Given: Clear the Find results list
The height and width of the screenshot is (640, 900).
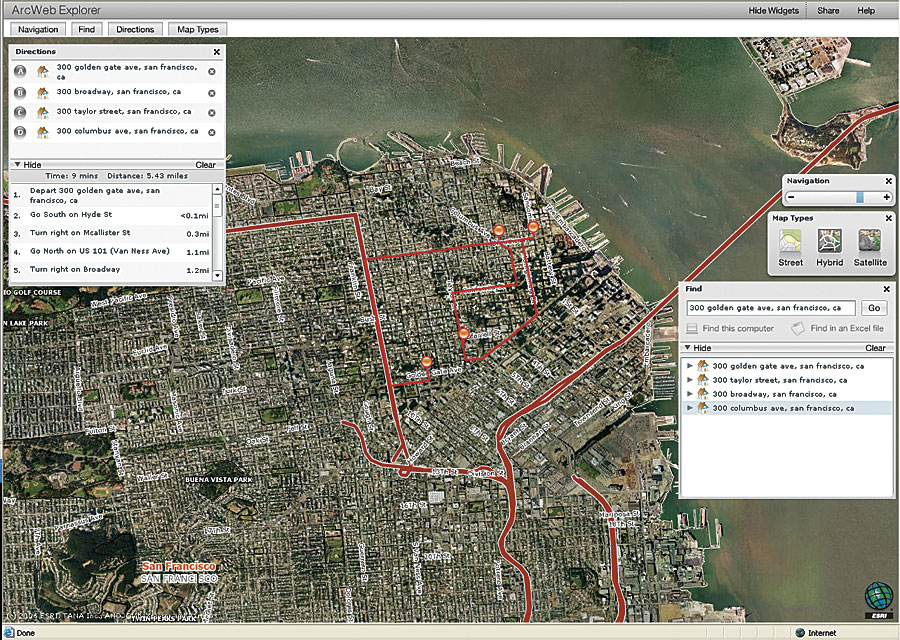Looking at the screenshot, I should pyautogui.click(x=875, y=348).
